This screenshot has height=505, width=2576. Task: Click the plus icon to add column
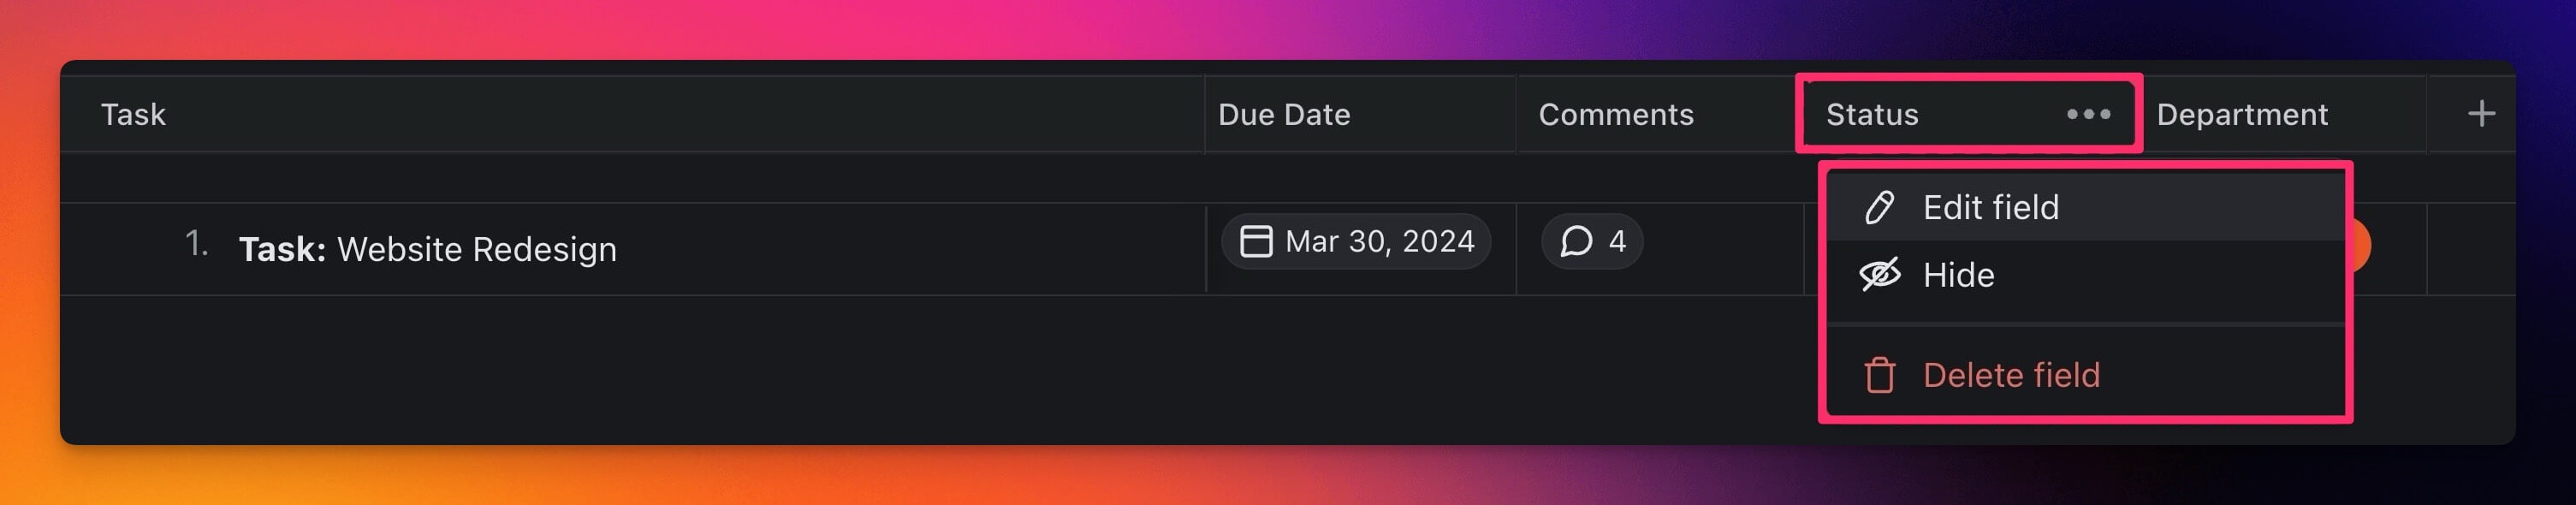[2480, 114]
